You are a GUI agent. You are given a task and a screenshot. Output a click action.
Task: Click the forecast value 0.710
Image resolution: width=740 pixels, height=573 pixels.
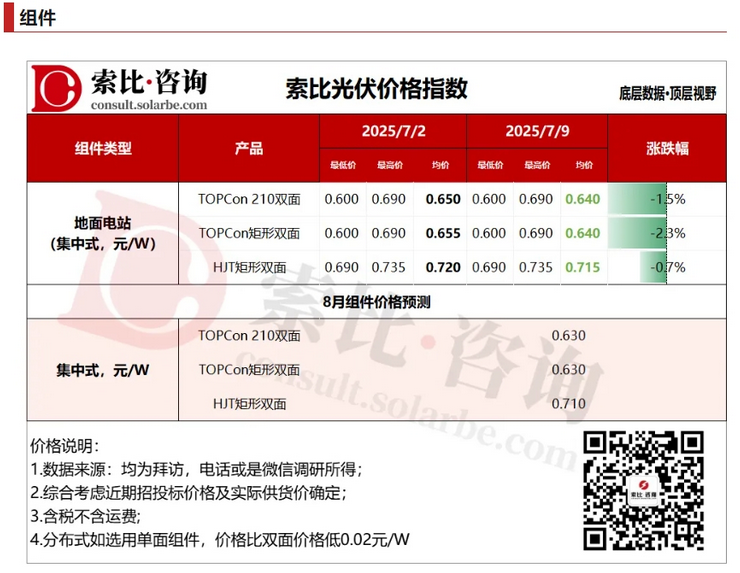pyautogui.click(x=569, y=404)
